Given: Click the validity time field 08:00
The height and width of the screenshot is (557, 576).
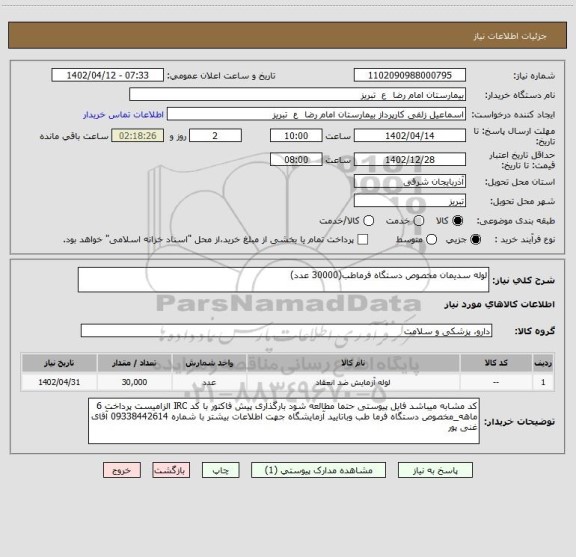Looking at the screenshot, I should (296, 159).
